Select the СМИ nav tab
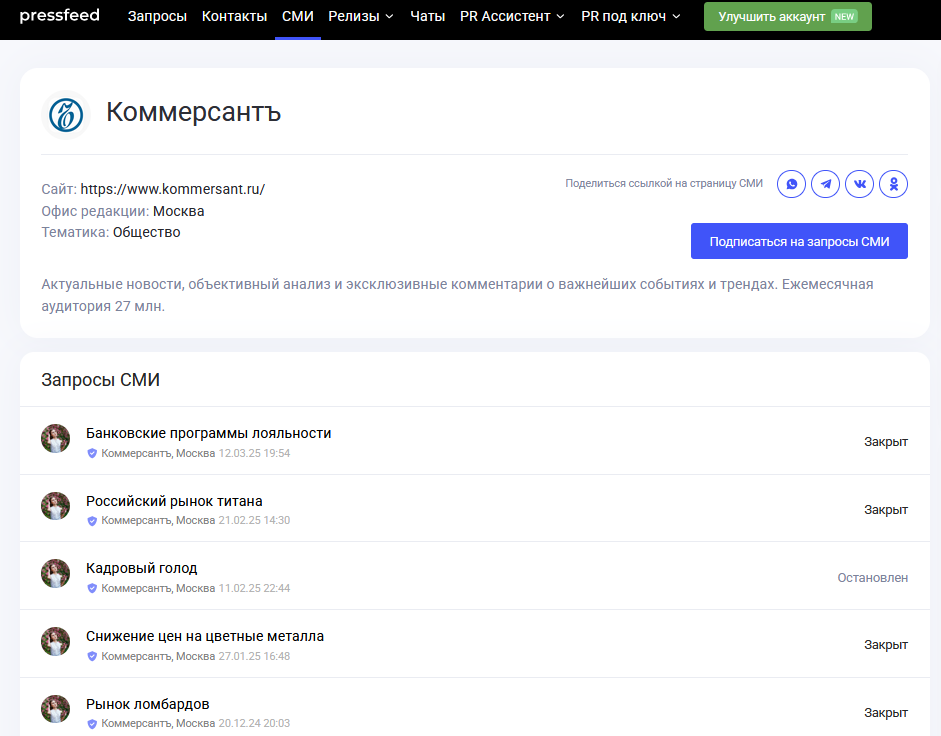Screen dimensions: 941x736 tap(298, 16)
